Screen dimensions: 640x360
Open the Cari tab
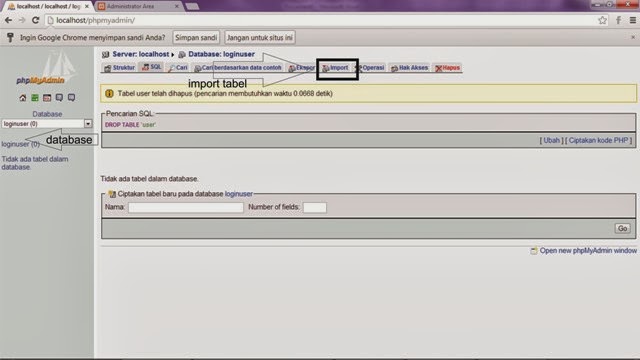pos(178,68)
